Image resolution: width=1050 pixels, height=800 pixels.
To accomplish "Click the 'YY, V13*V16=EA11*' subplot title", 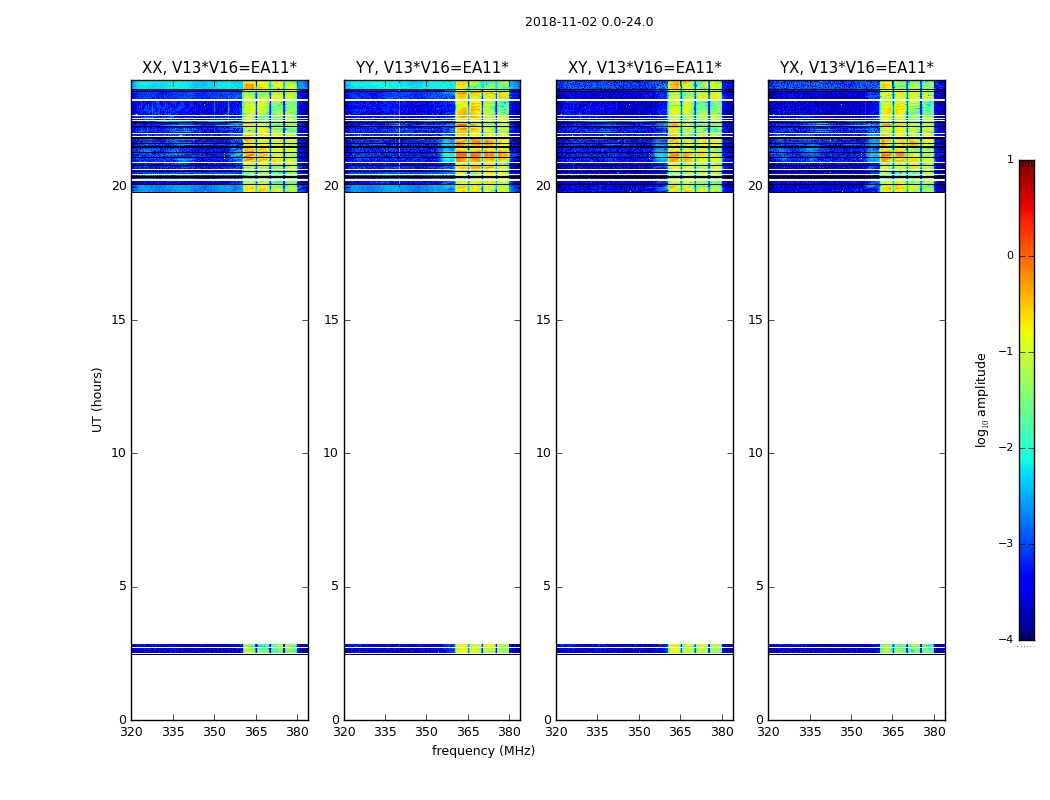I will point(432,68).
